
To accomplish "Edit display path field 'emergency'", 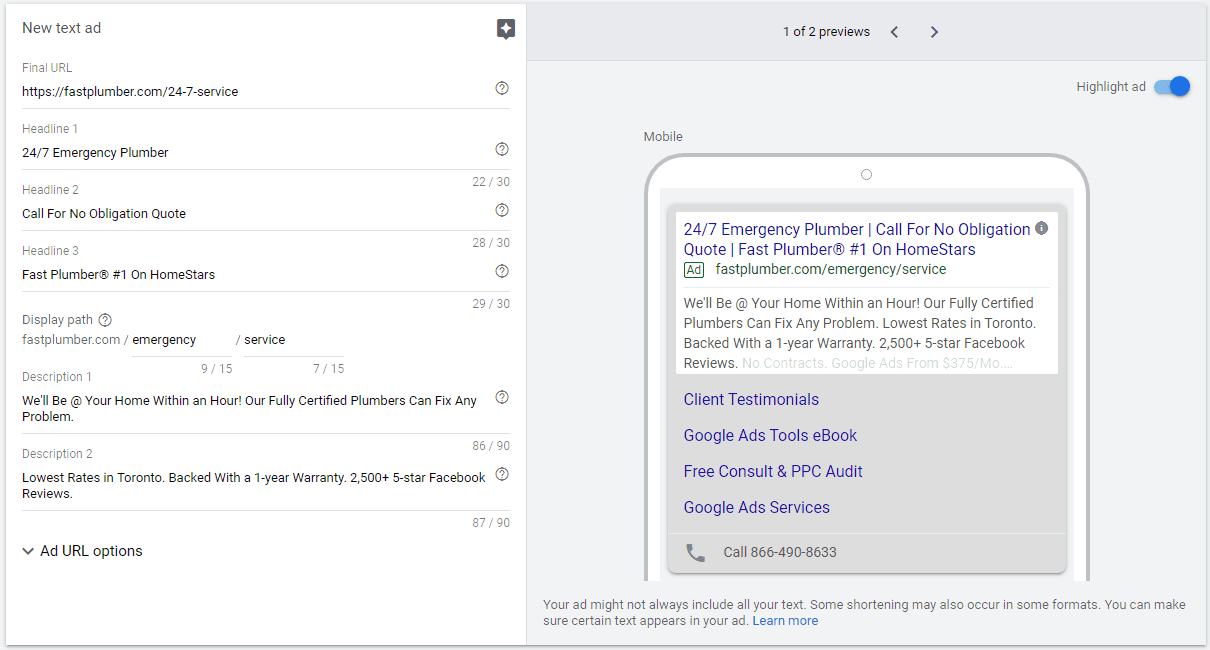I will click(x=182, y=340).
